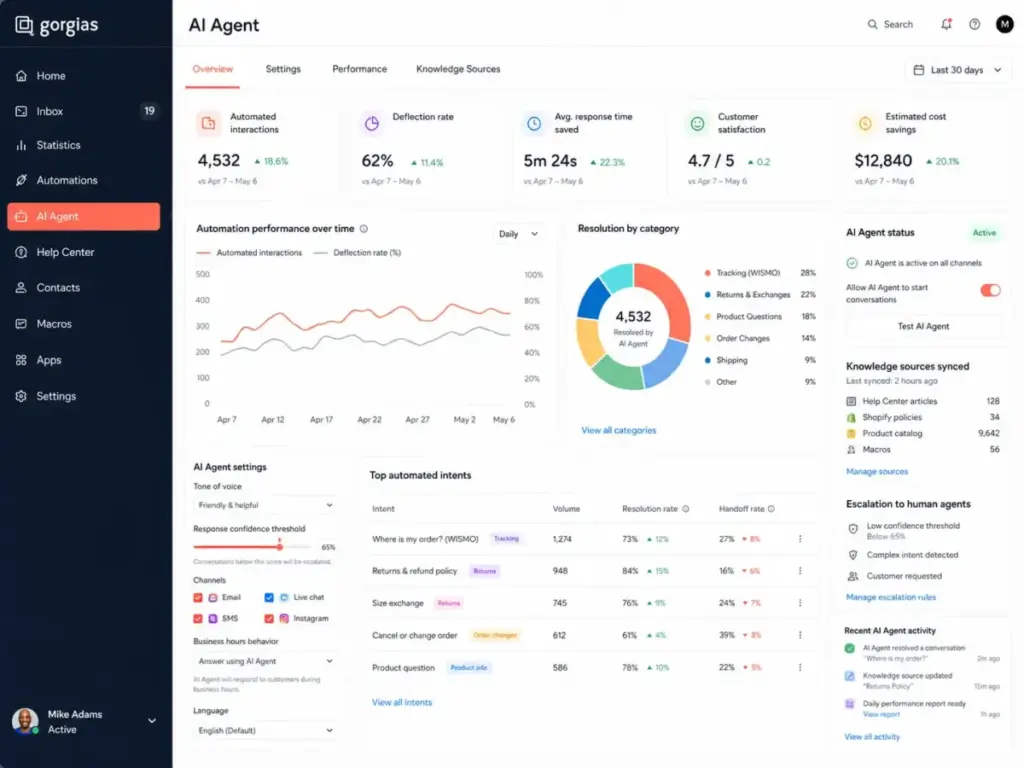Screen dimensions: 1024x768
Task: Open the Manage escalation rules link
Action: [891, 597]
